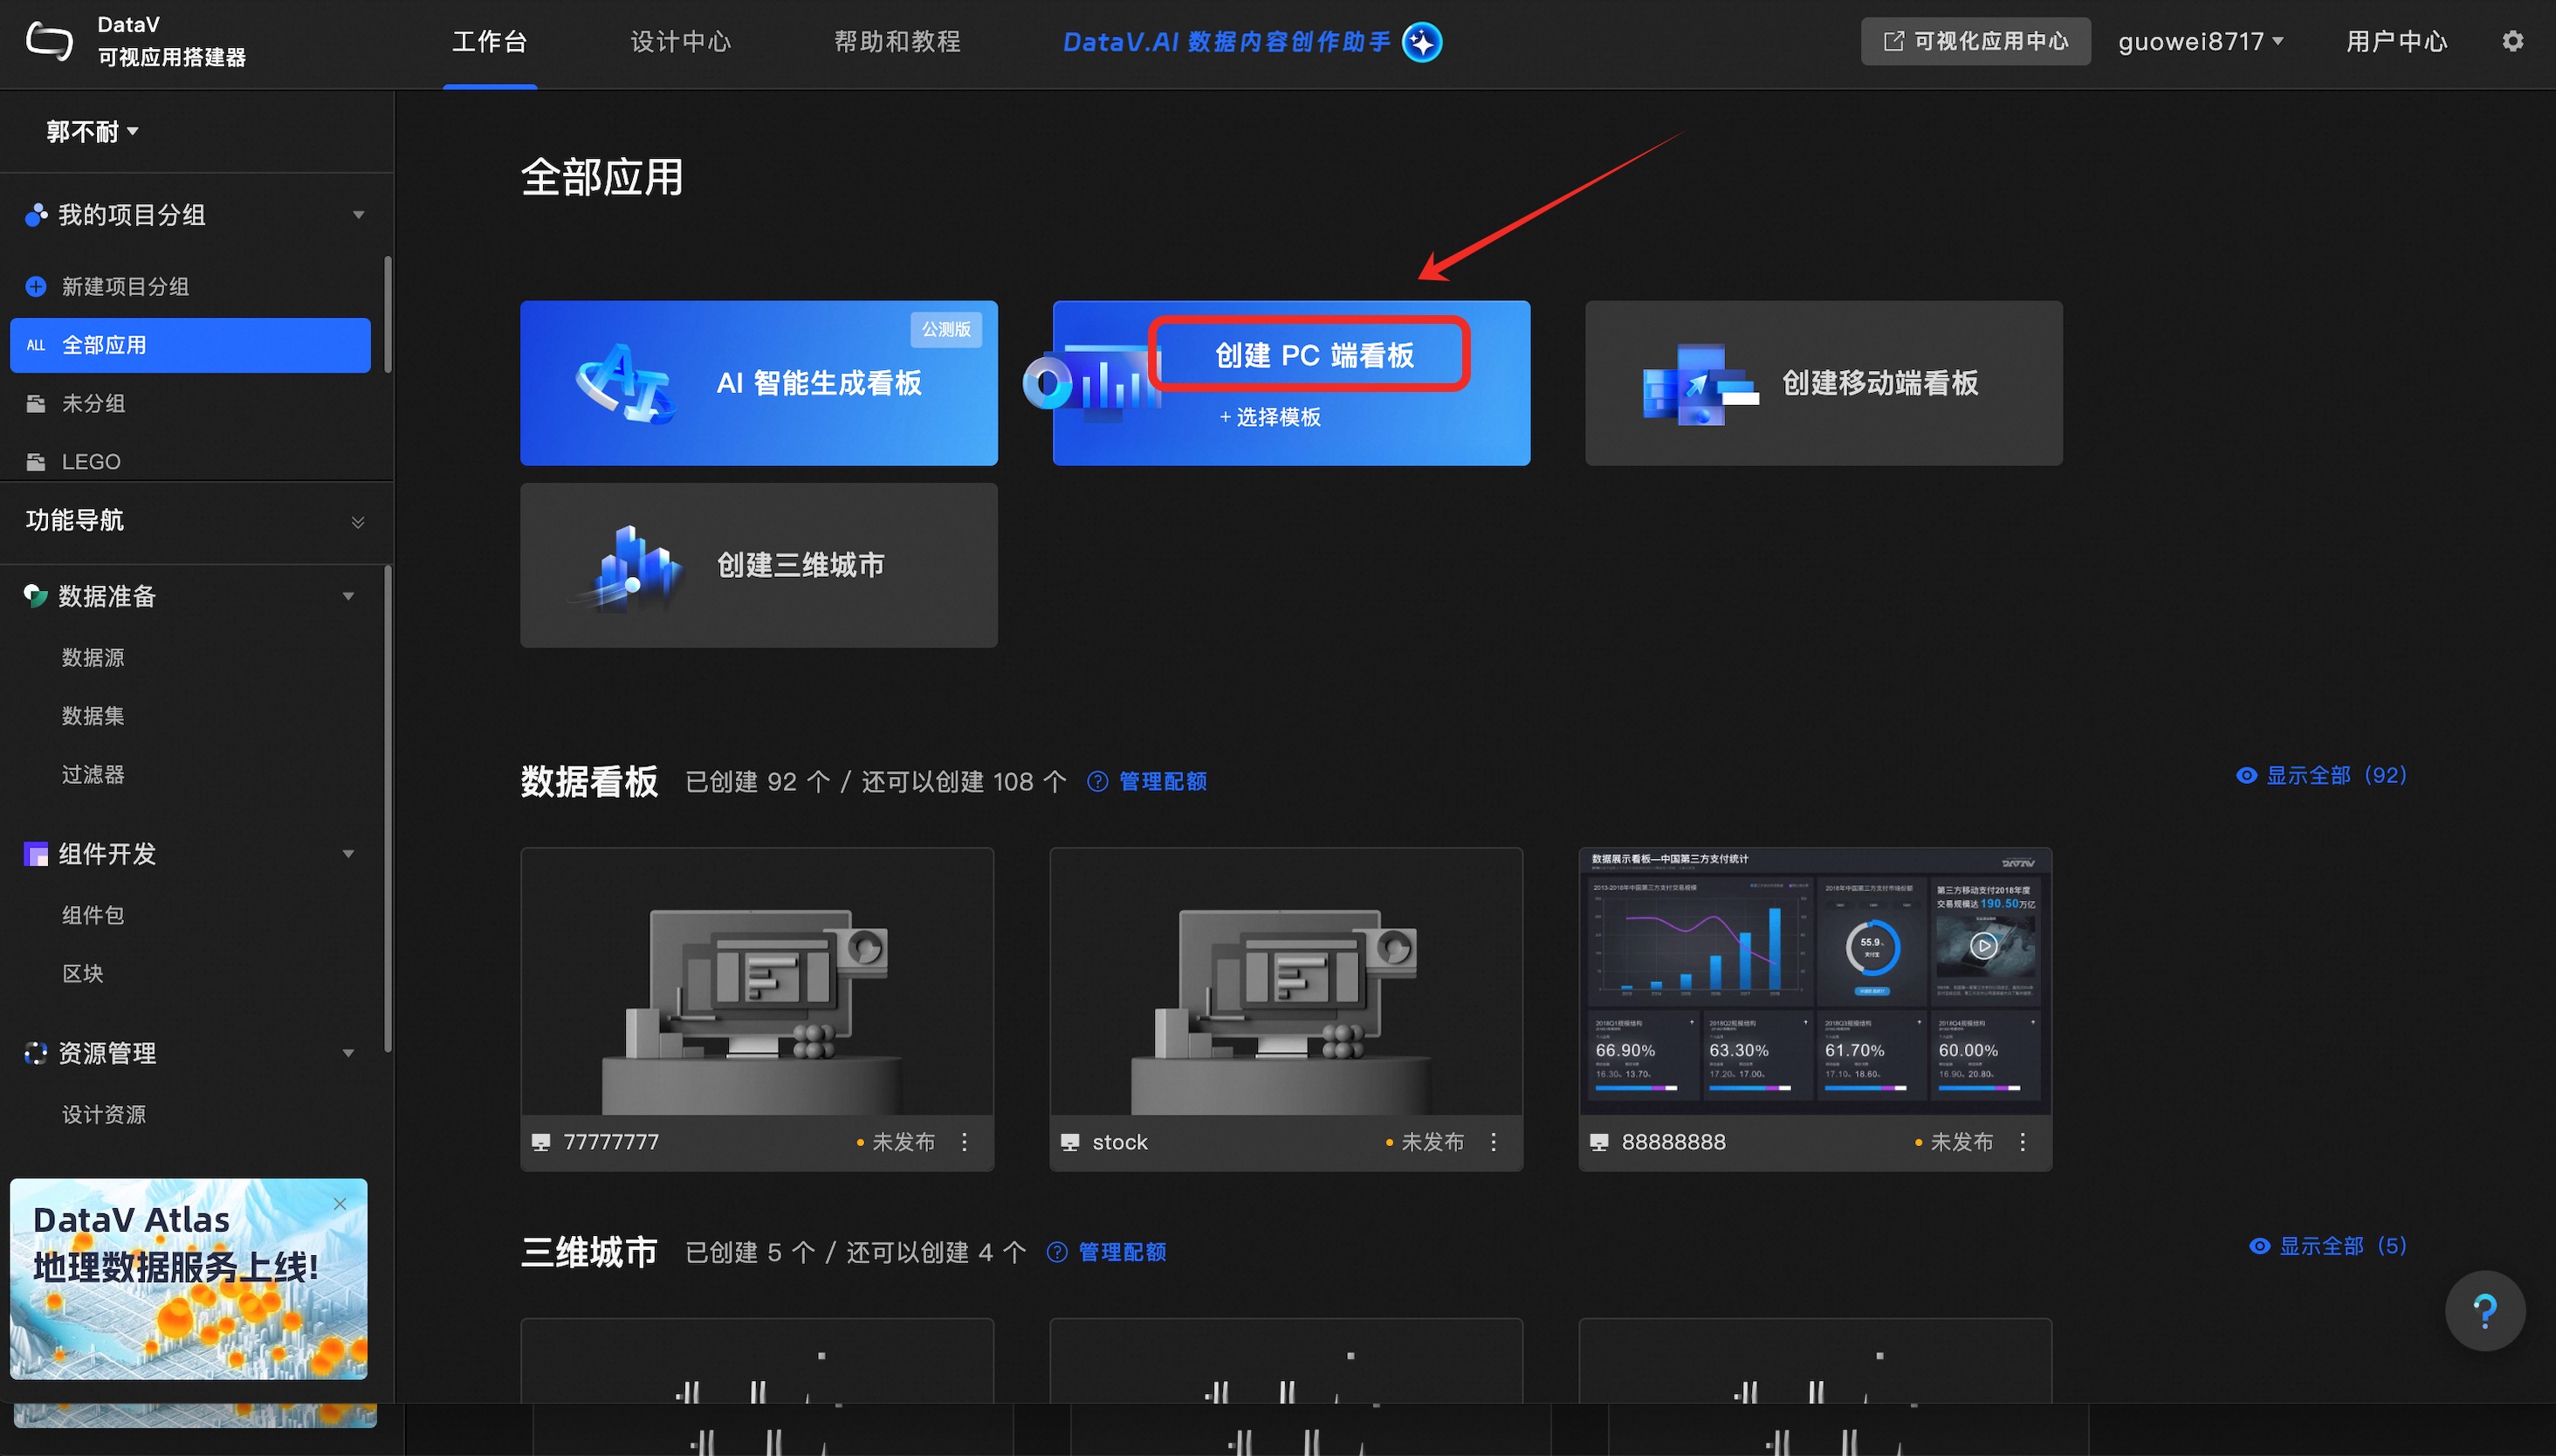
Task: Open the DataV.AI assistant star icon
Action: point(1421,42)
